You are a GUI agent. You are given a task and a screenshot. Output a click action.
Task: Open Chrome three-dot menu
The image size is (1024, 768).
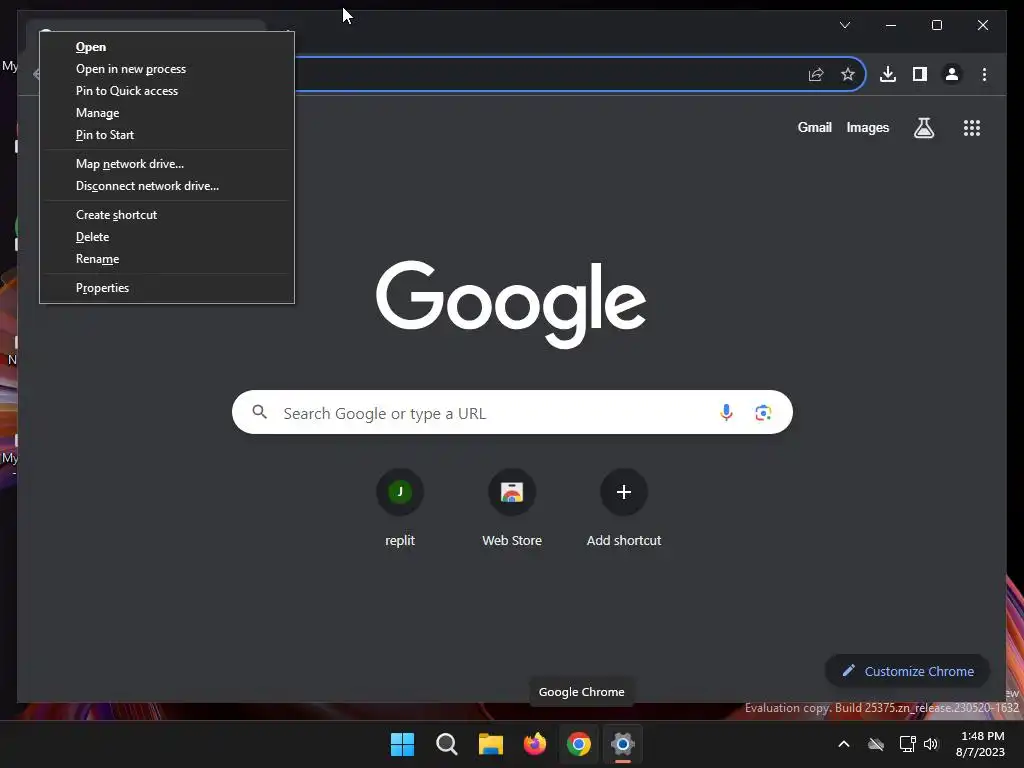tap(984, 74)
